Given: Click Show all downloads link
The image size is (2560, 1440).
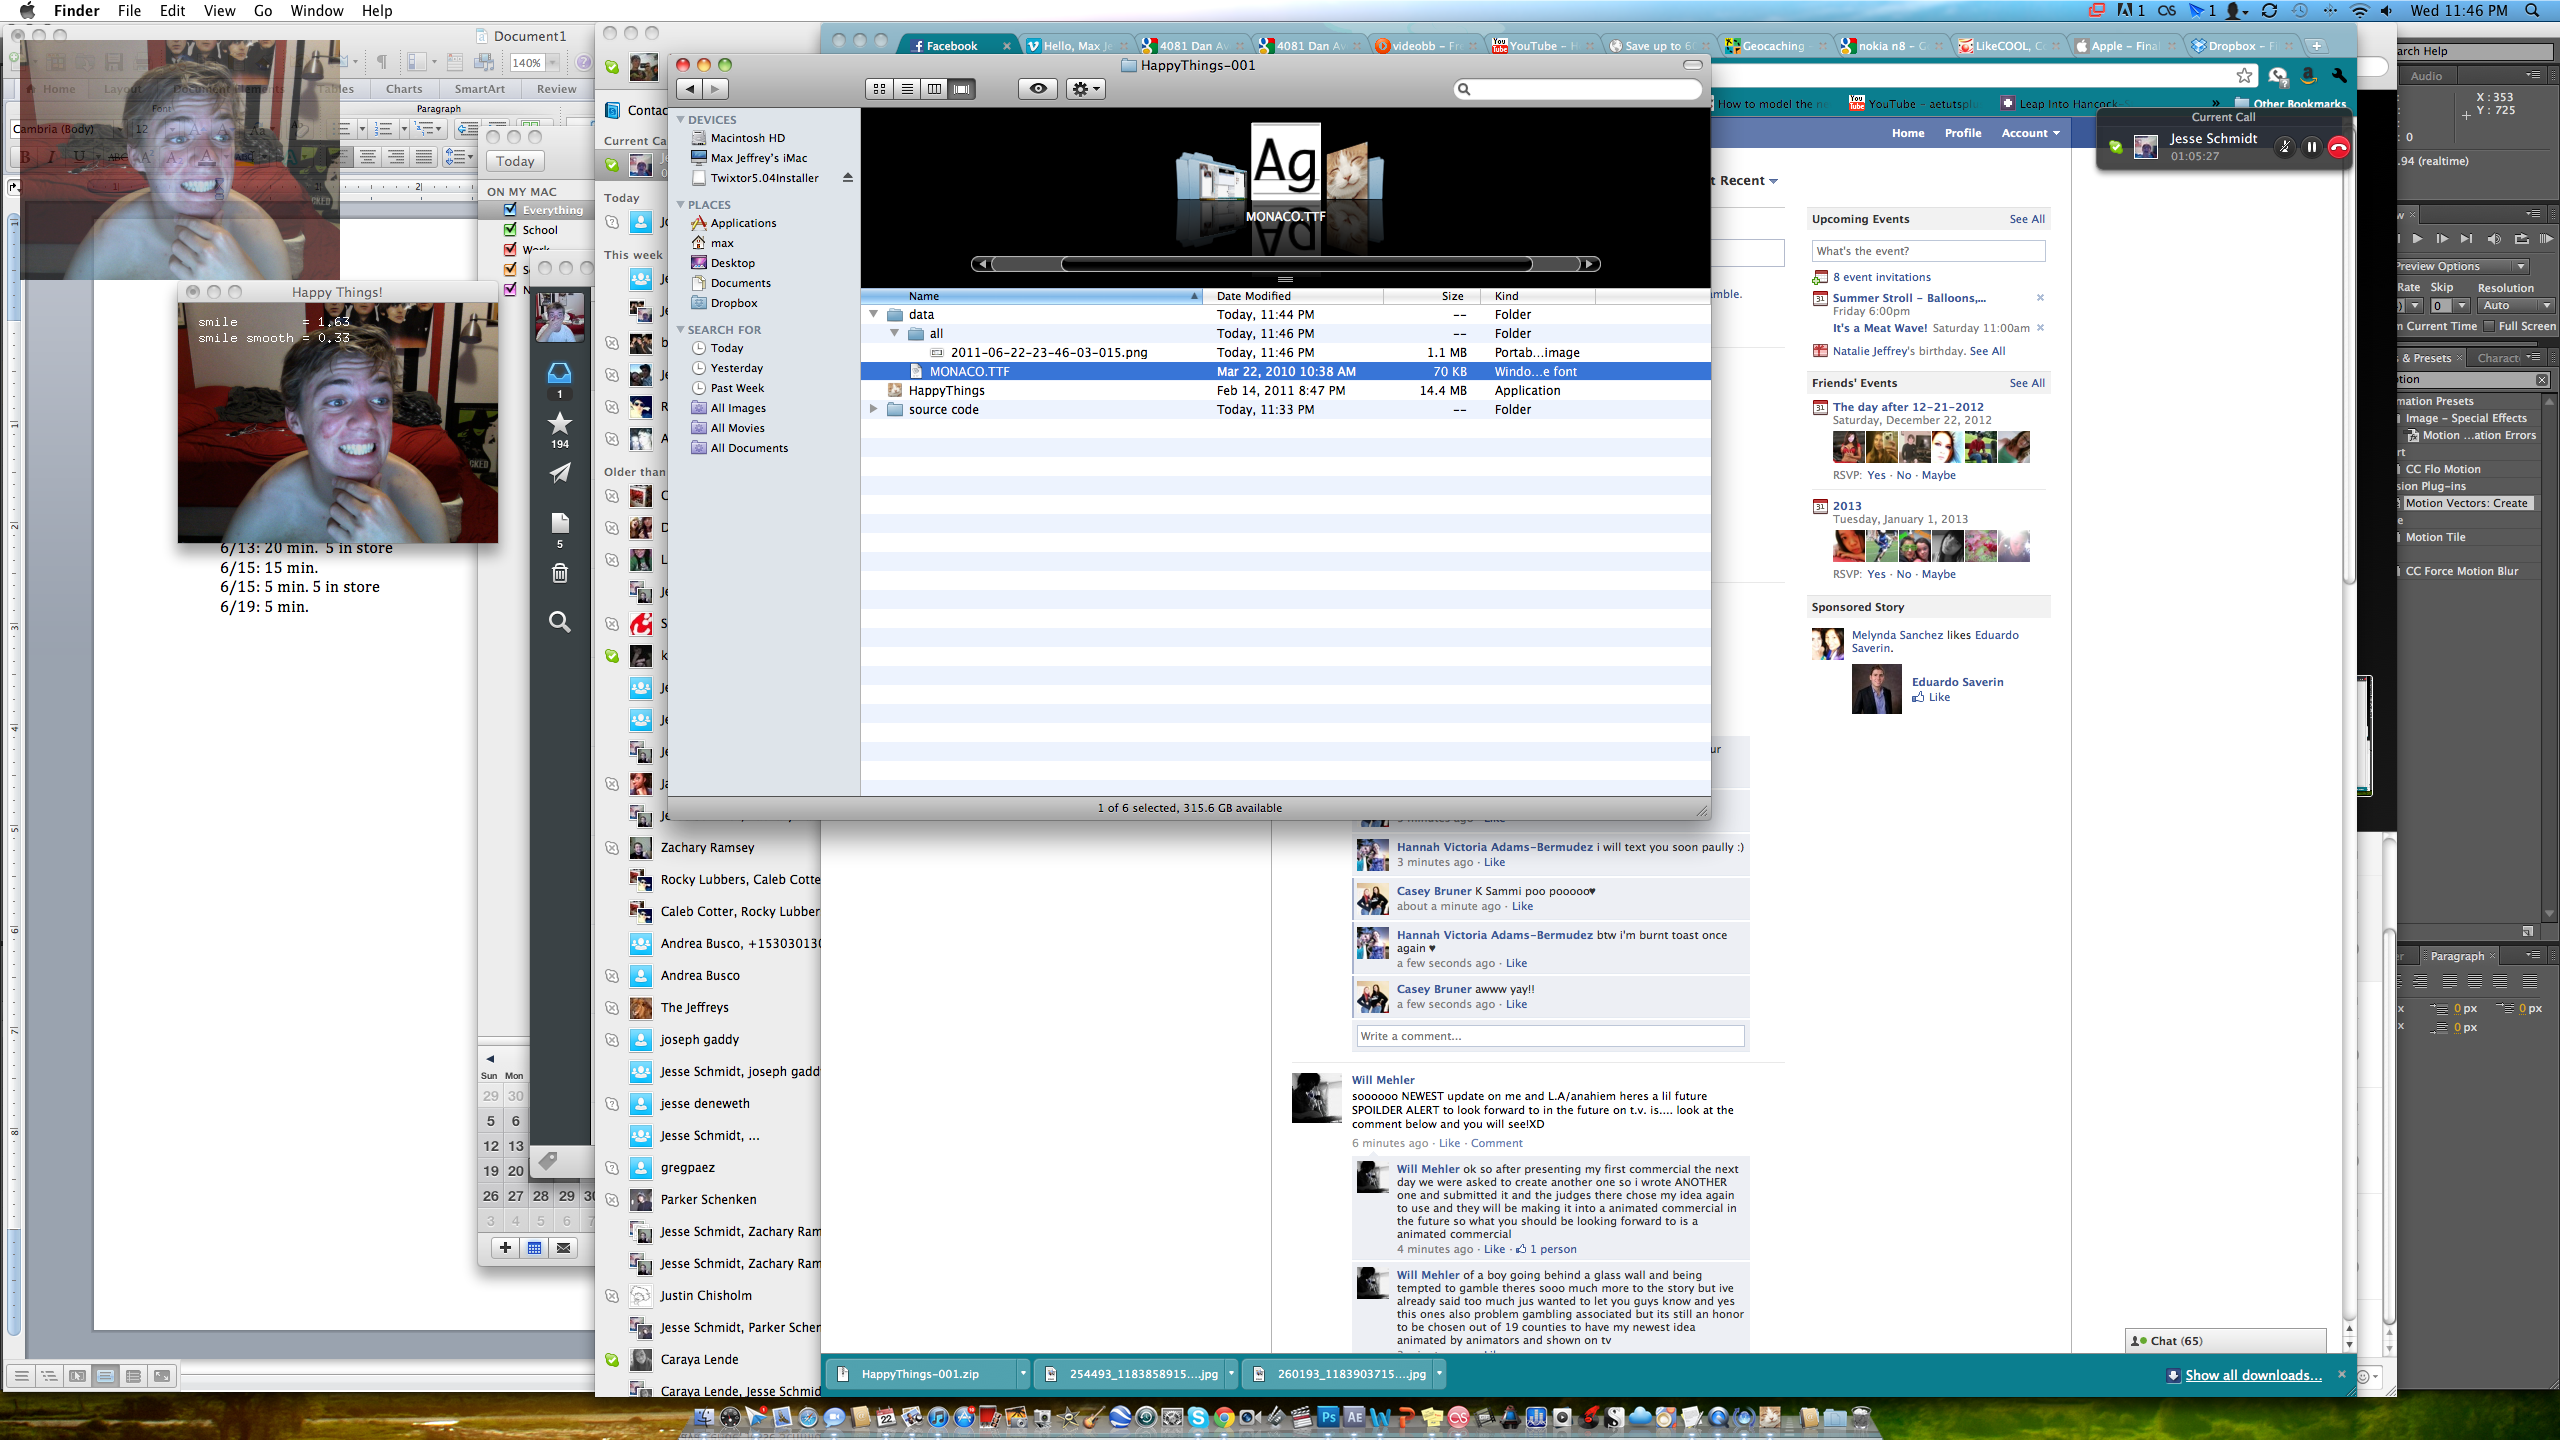Looking at the screenshot, I should (2254, 1375).
